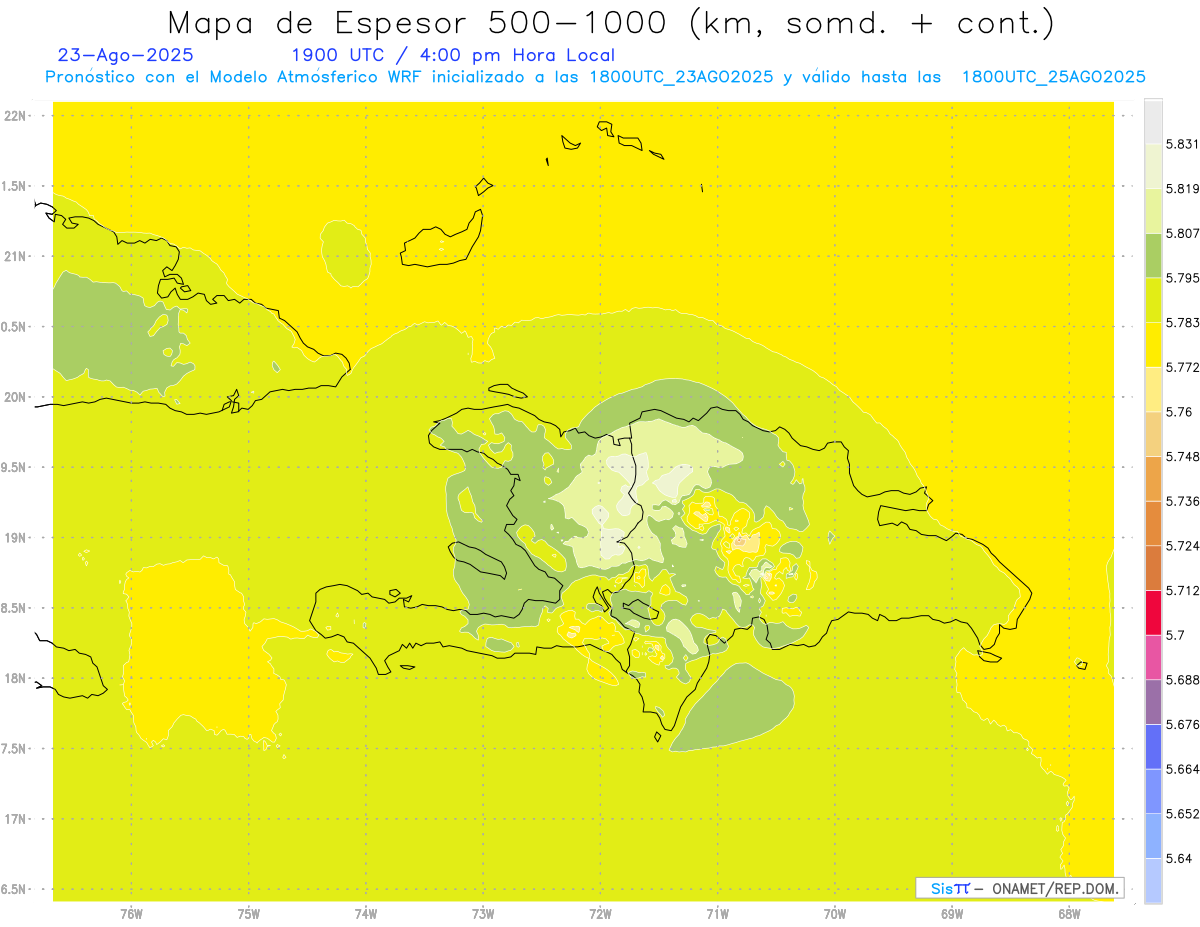Click the 5.664 legend value
The height and width of the screenshot is (927, 1200).
pyautogui.click(x=1183, y=769)
